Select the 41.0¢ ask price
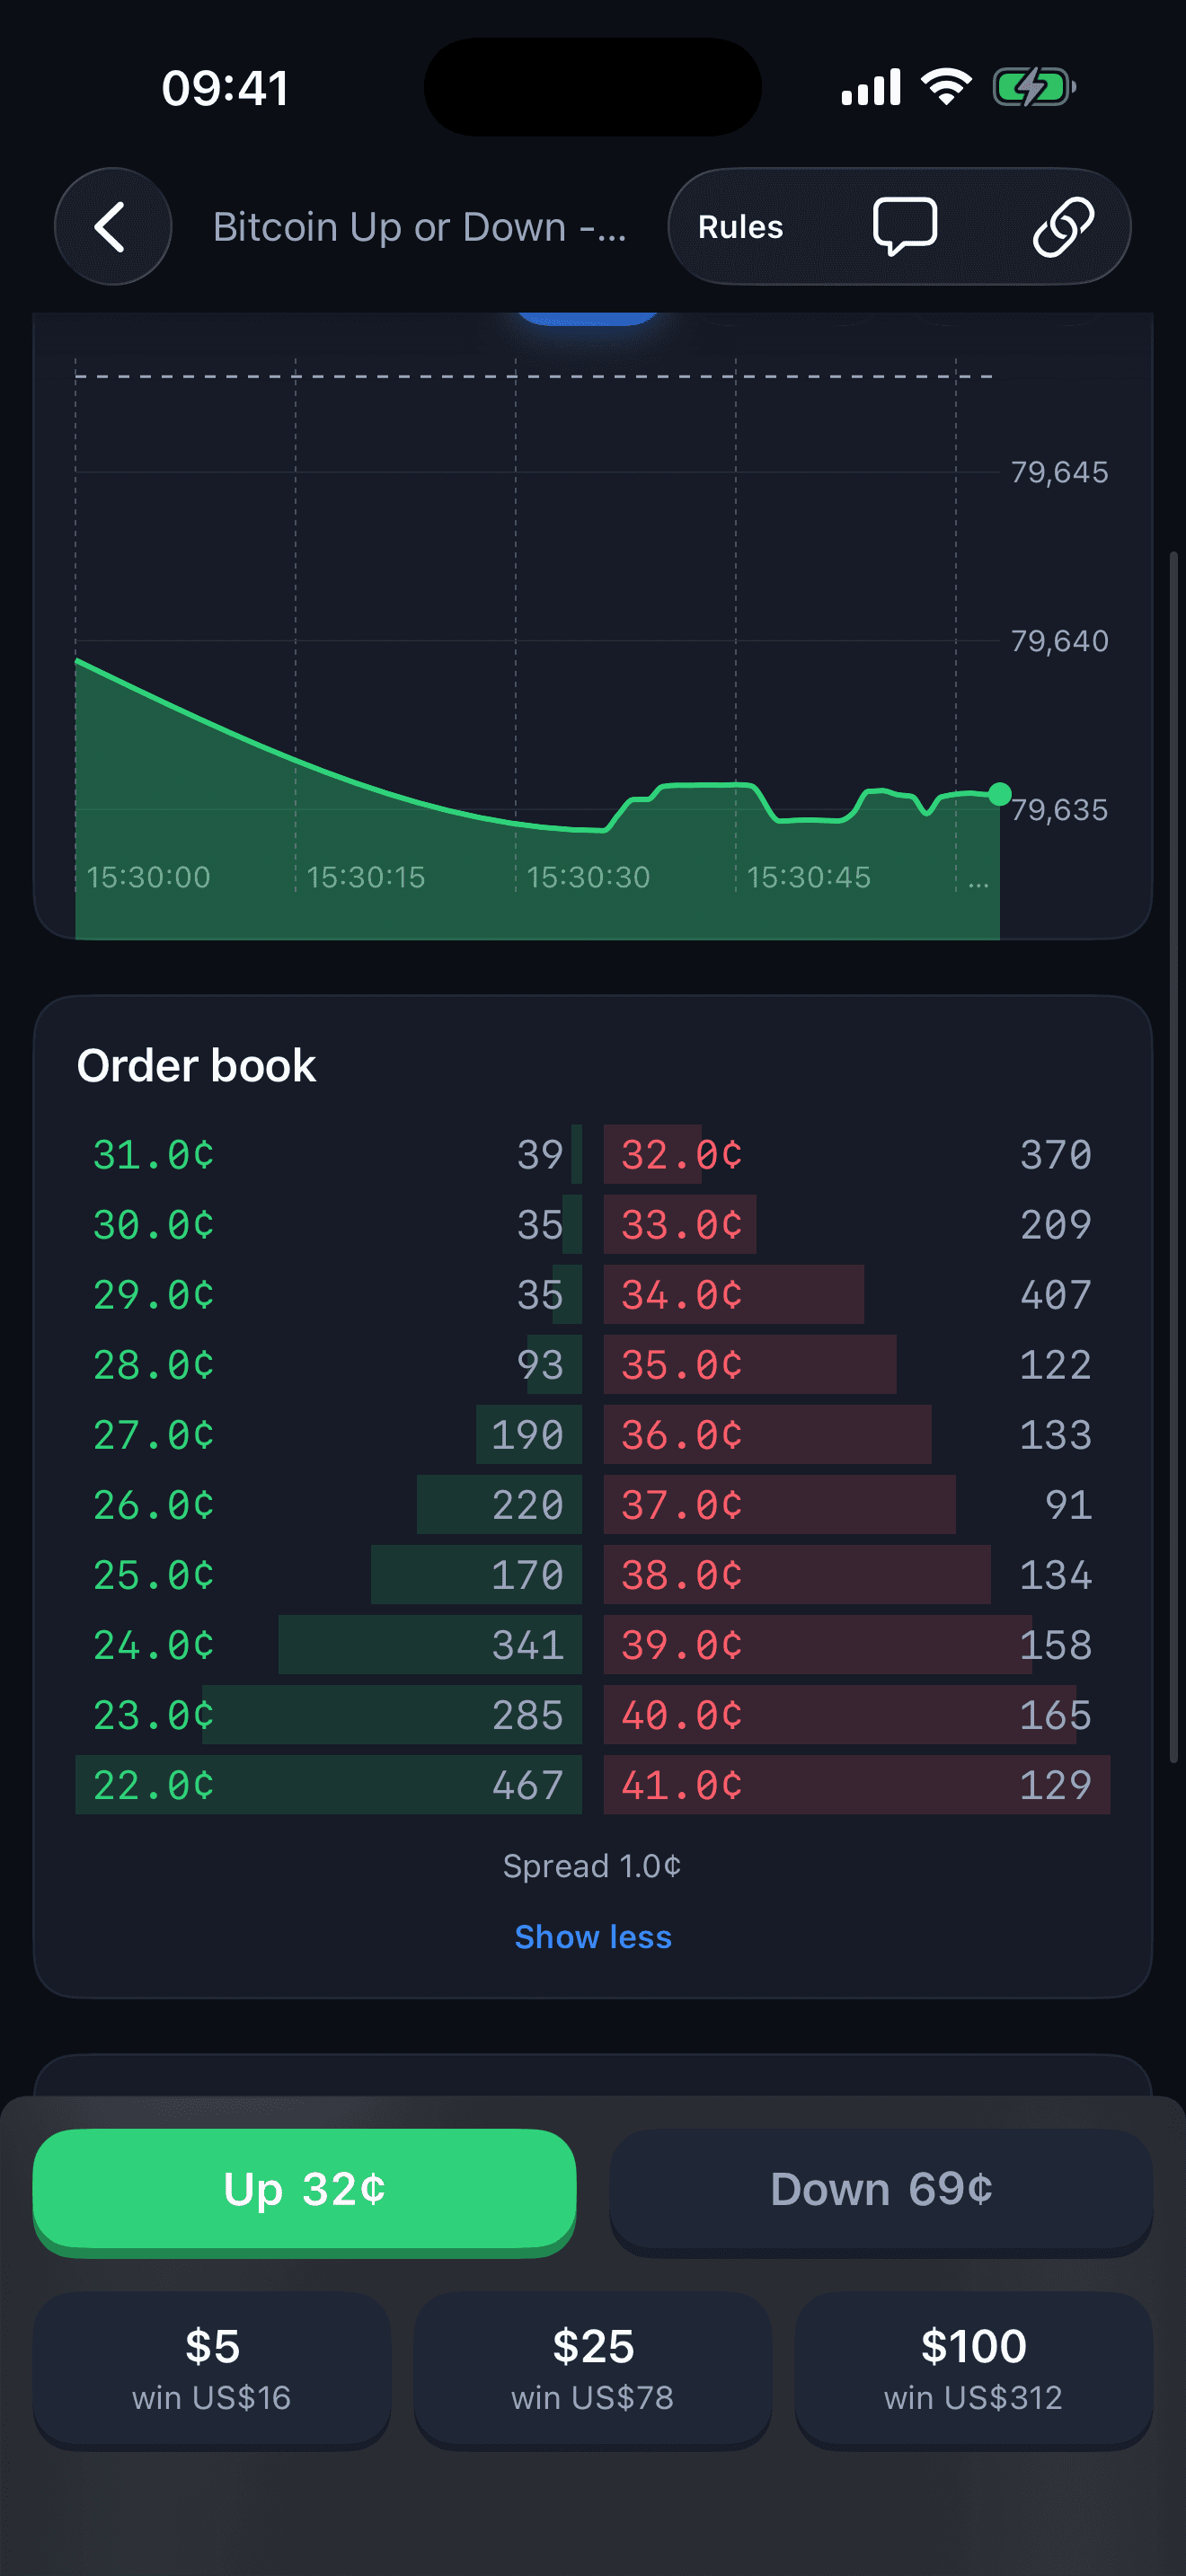1186x2576 pixels. [682, 1785]
